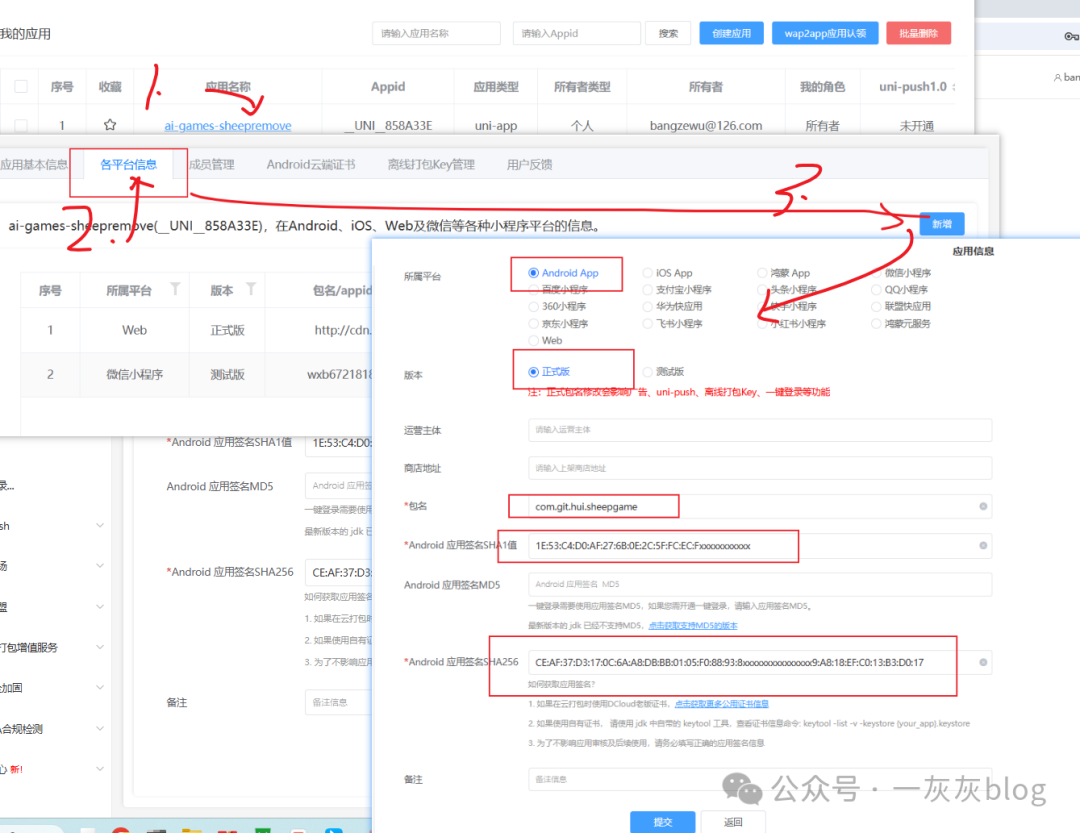Open the Android云端证书 tab
This screenshot has height=833, width=1080.
coord(310,165)
